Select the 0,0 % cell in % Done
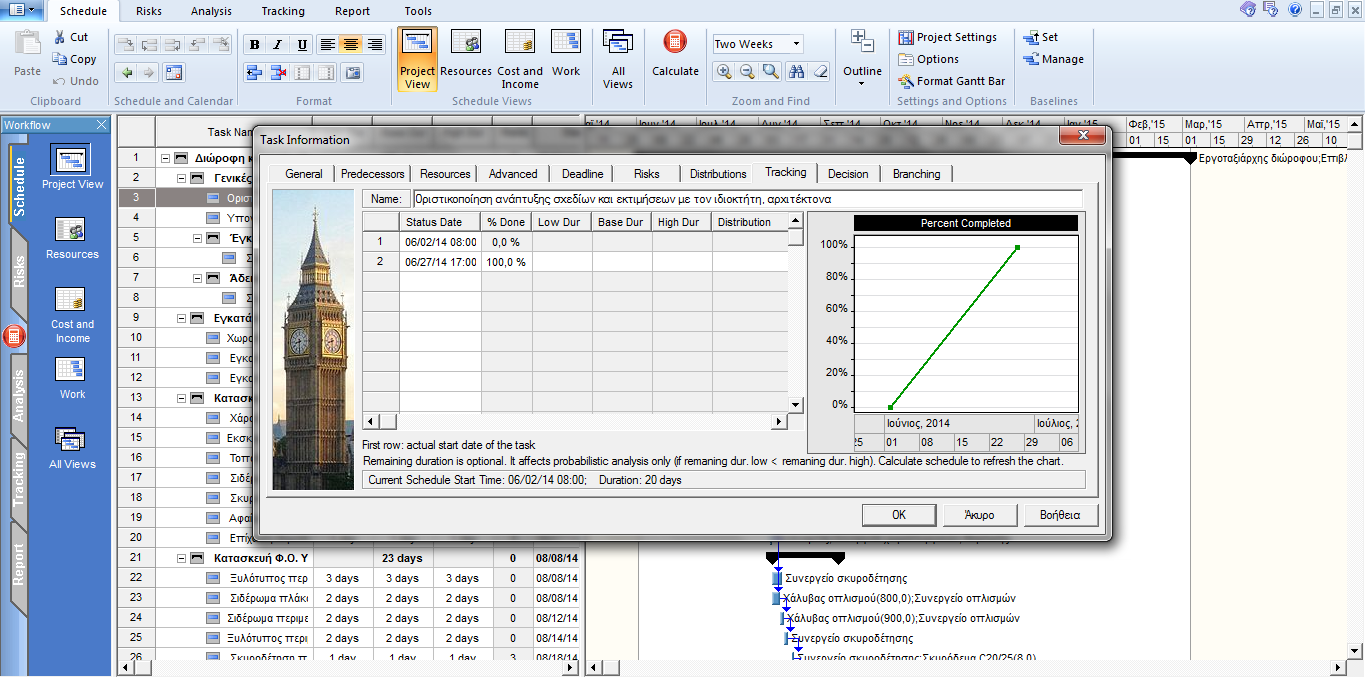1365x677 pixels. (506, 242)
